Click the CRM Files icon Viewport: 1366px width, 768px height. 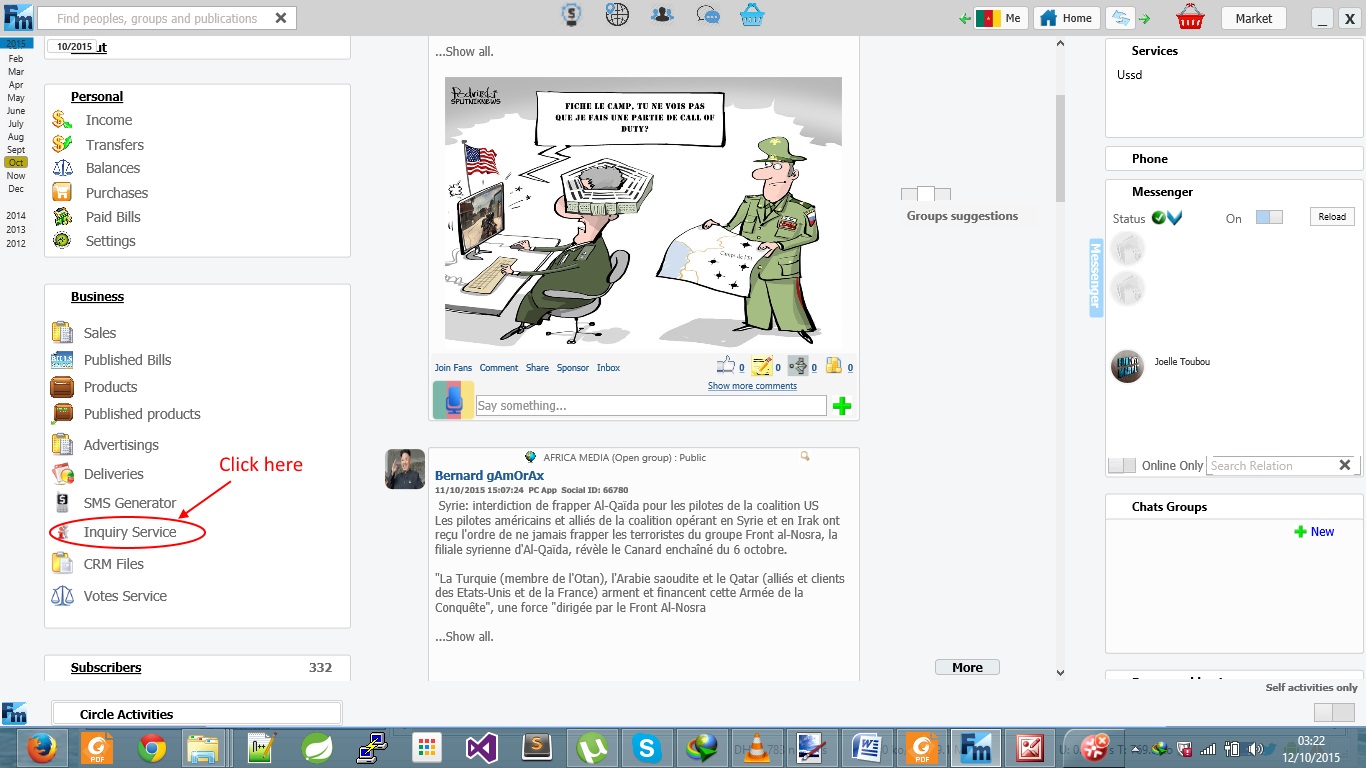[x=62, y=563]
